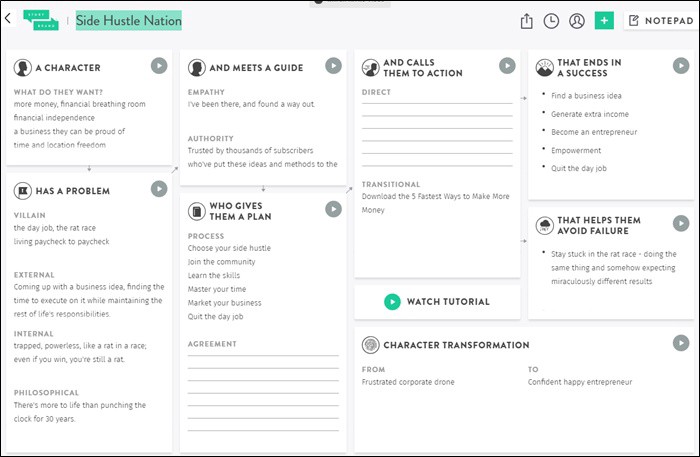
Task: Open the user account profile icon
Action: point(577,21)
